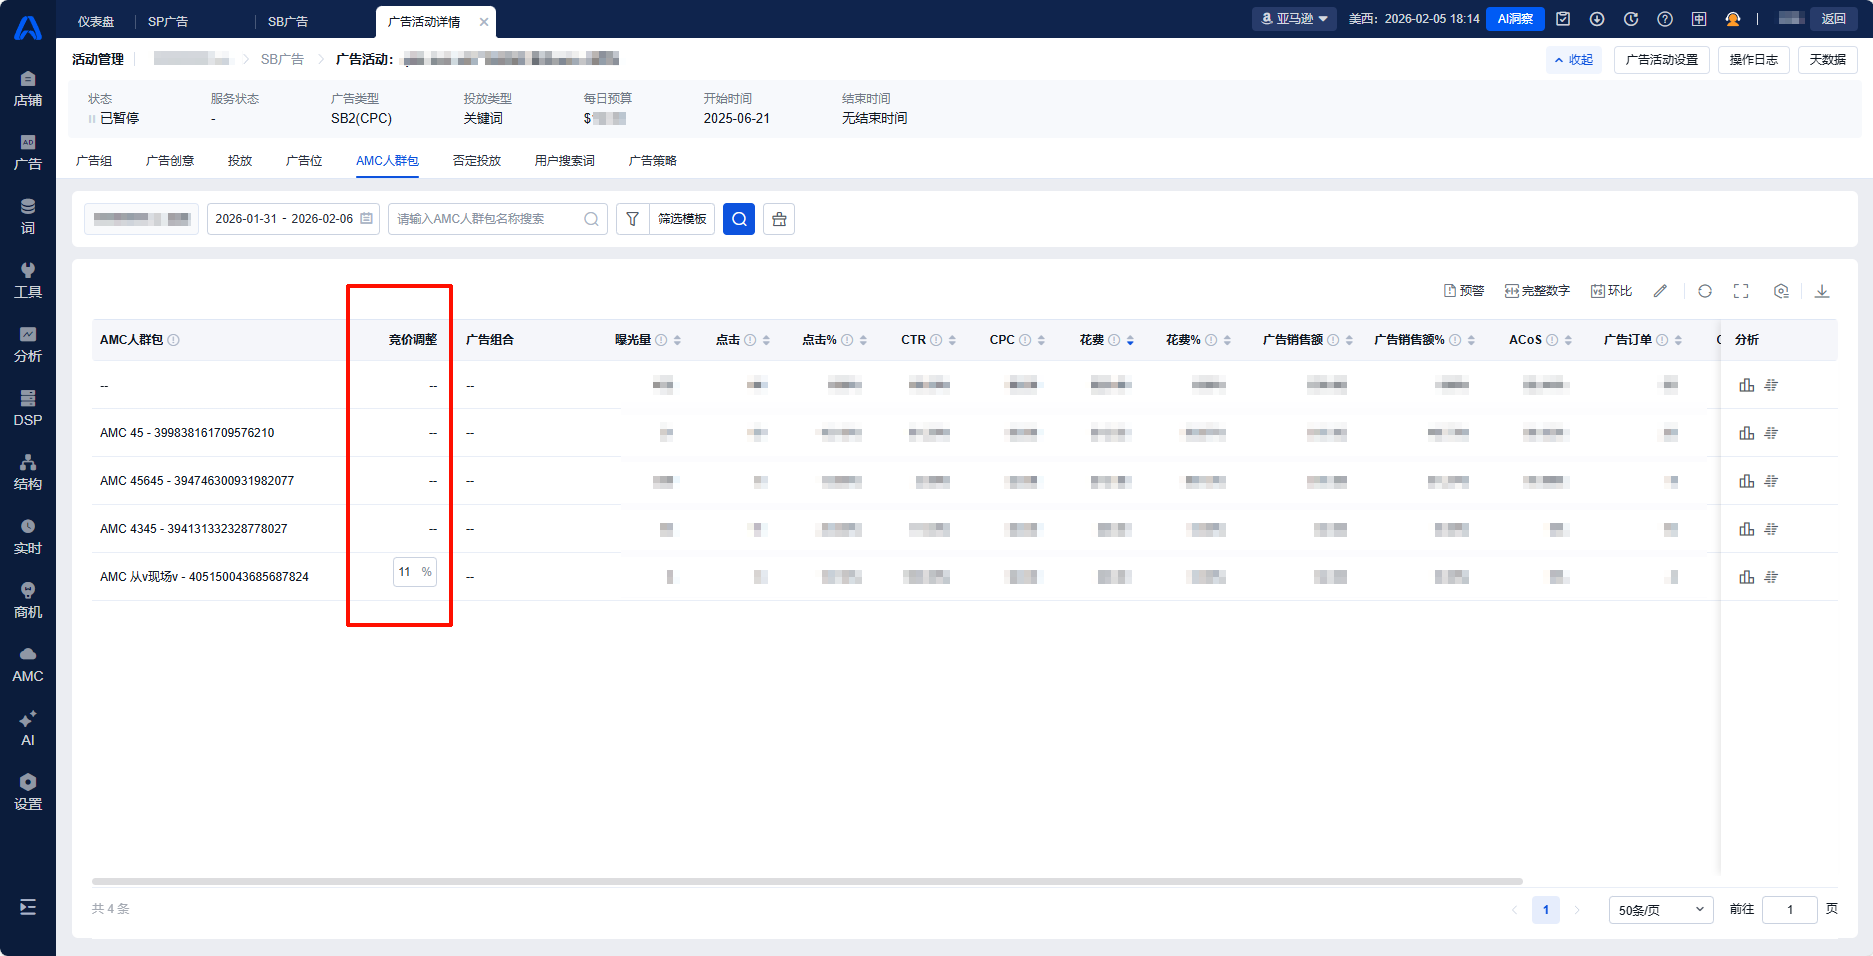Open bar chart analysis for AMC 45 row
1873x956 pixels.
1746,433
